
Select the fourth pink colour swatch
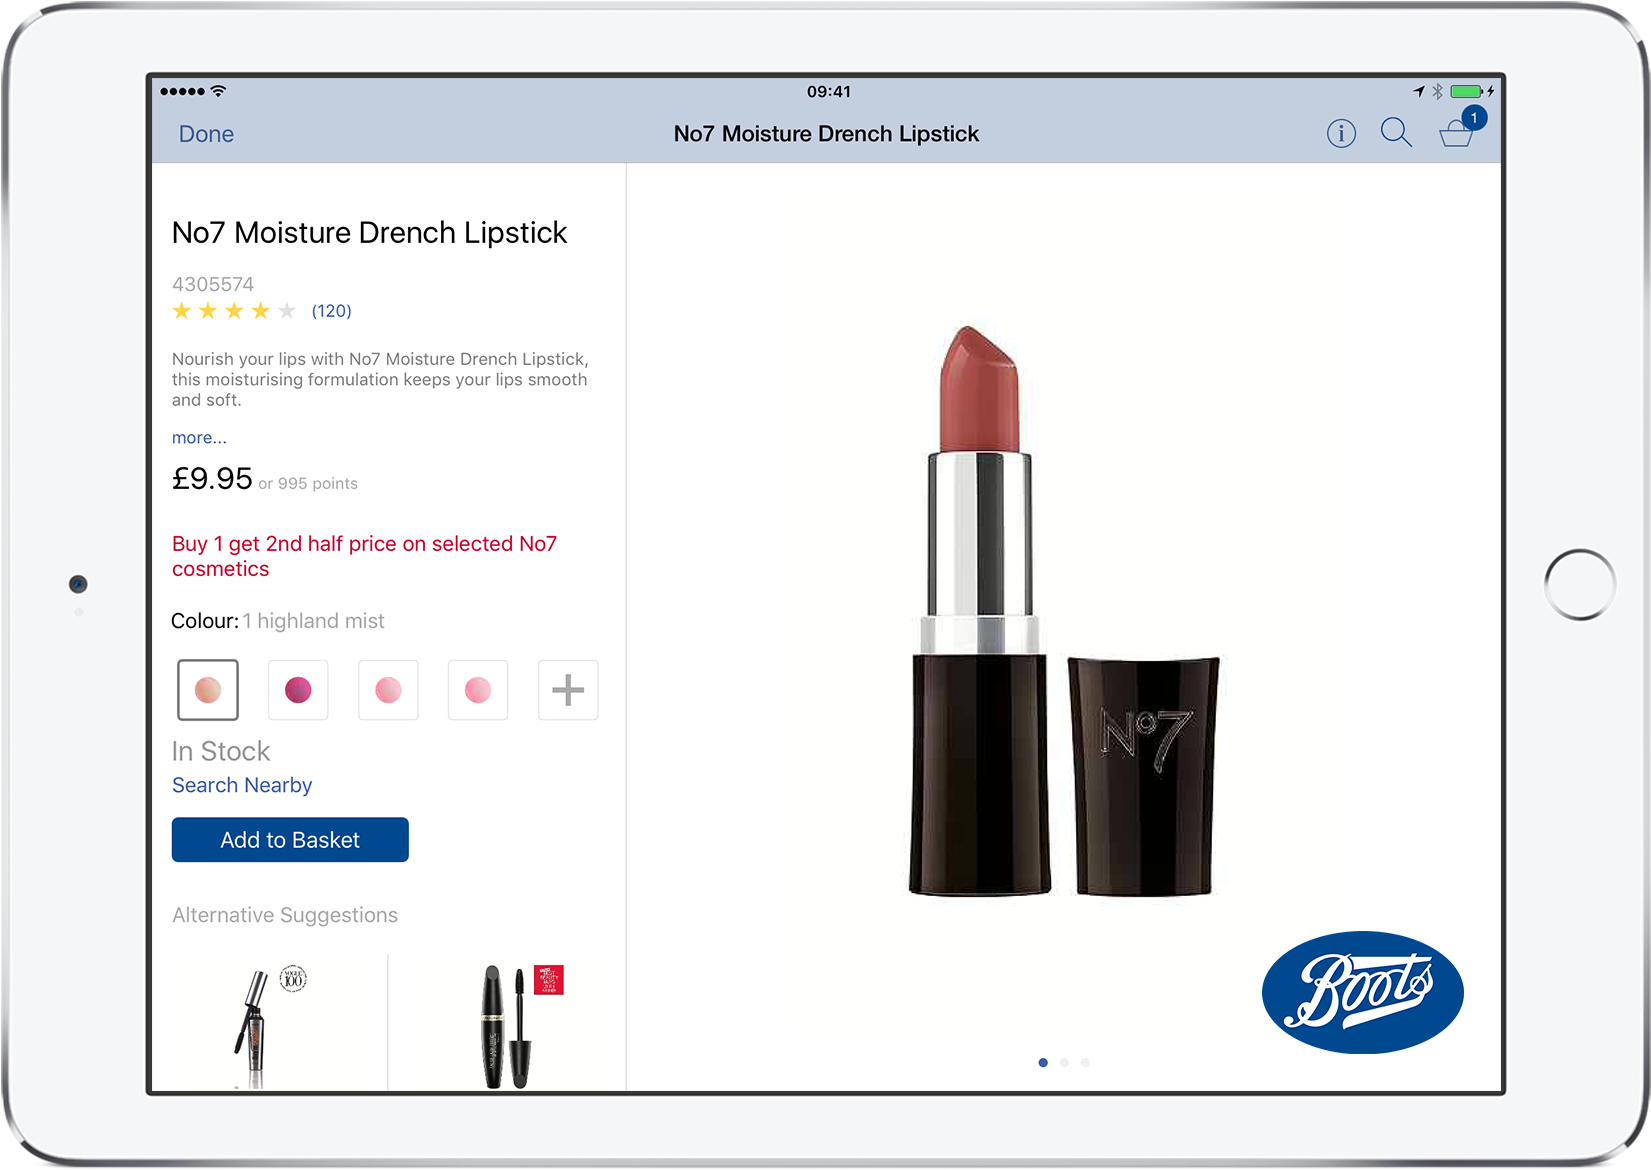(478, 690)
